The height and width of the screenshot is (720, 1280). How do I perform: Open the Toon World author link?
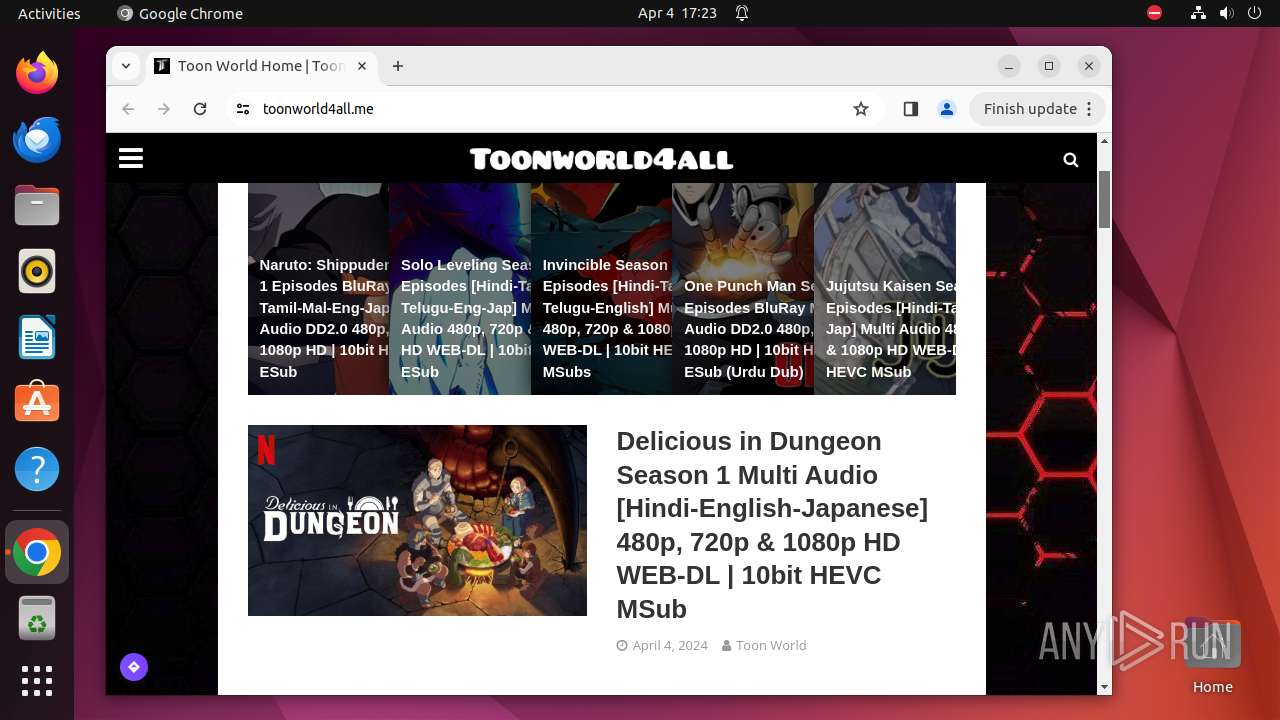pos(771,646)
